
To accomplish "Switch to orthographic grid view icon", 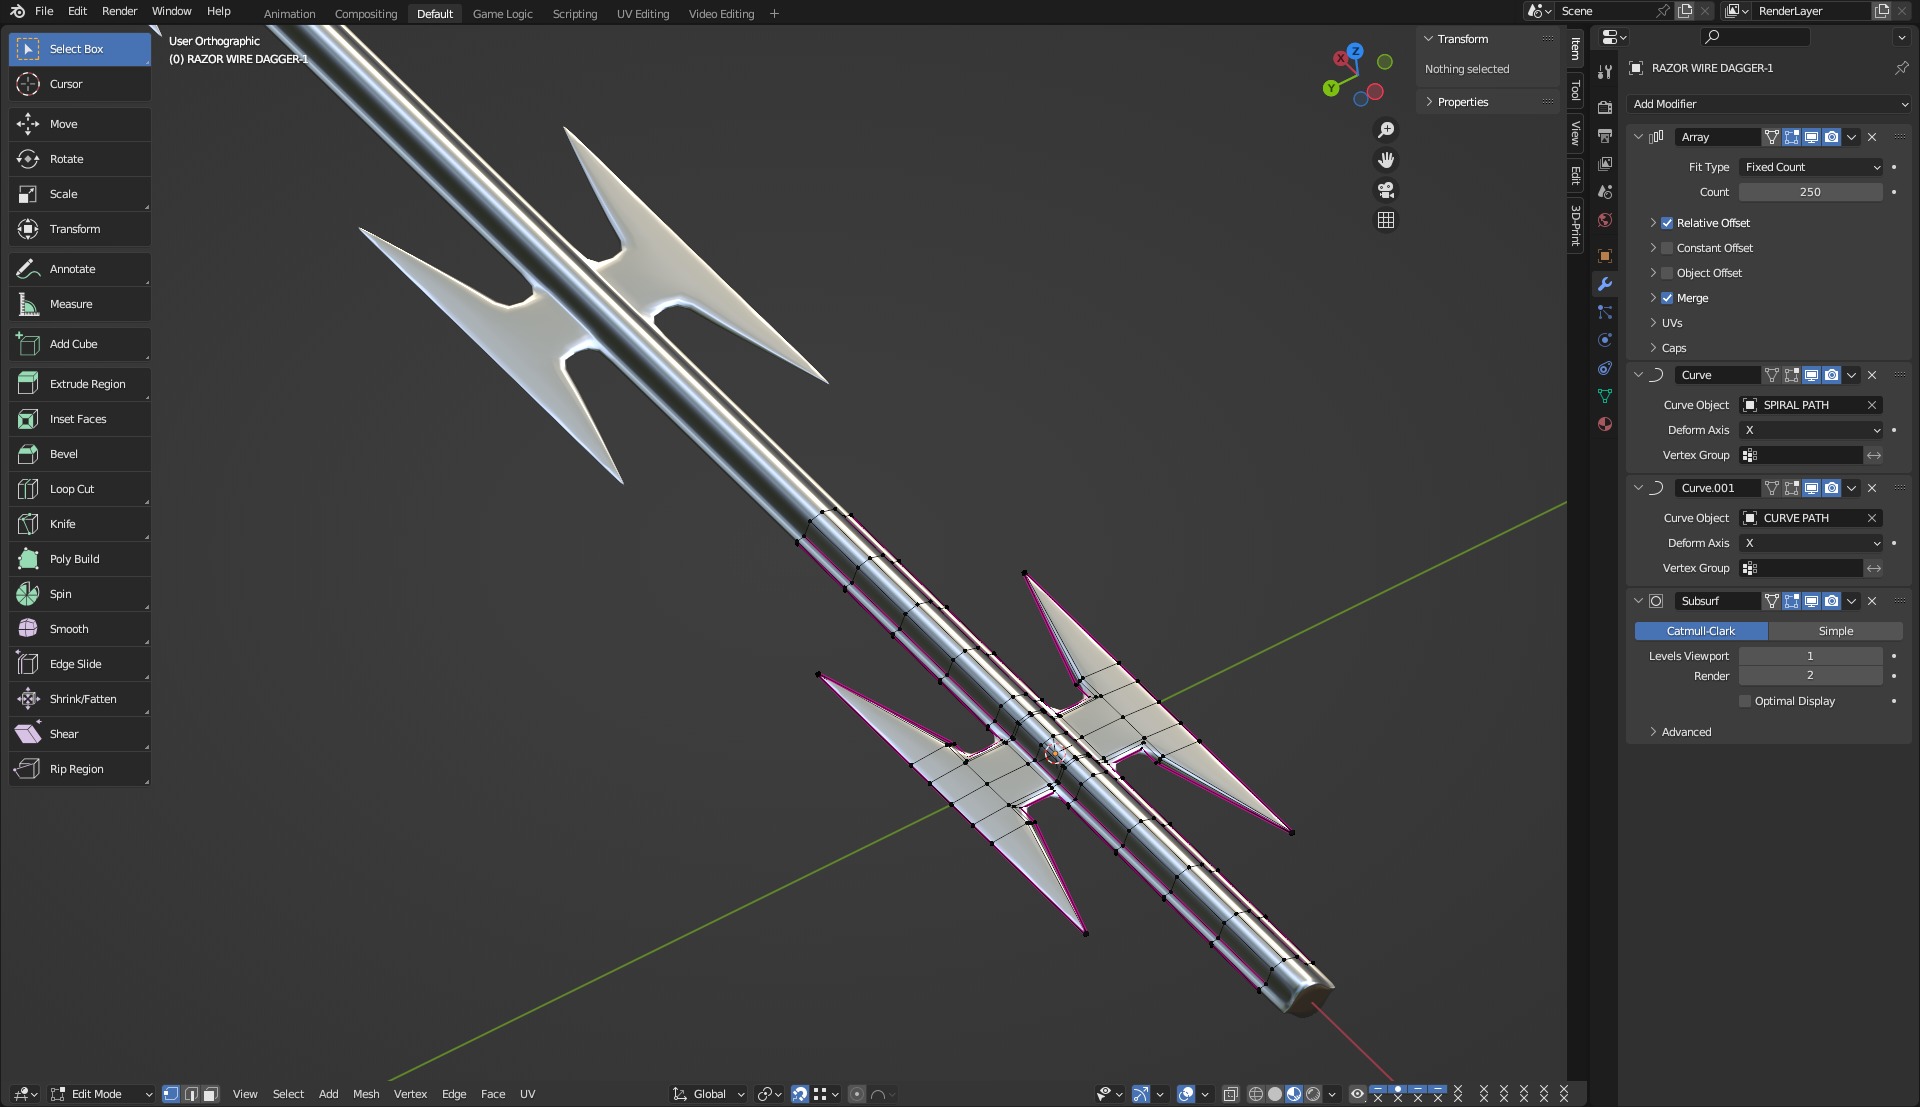I will pos(1386,220).
